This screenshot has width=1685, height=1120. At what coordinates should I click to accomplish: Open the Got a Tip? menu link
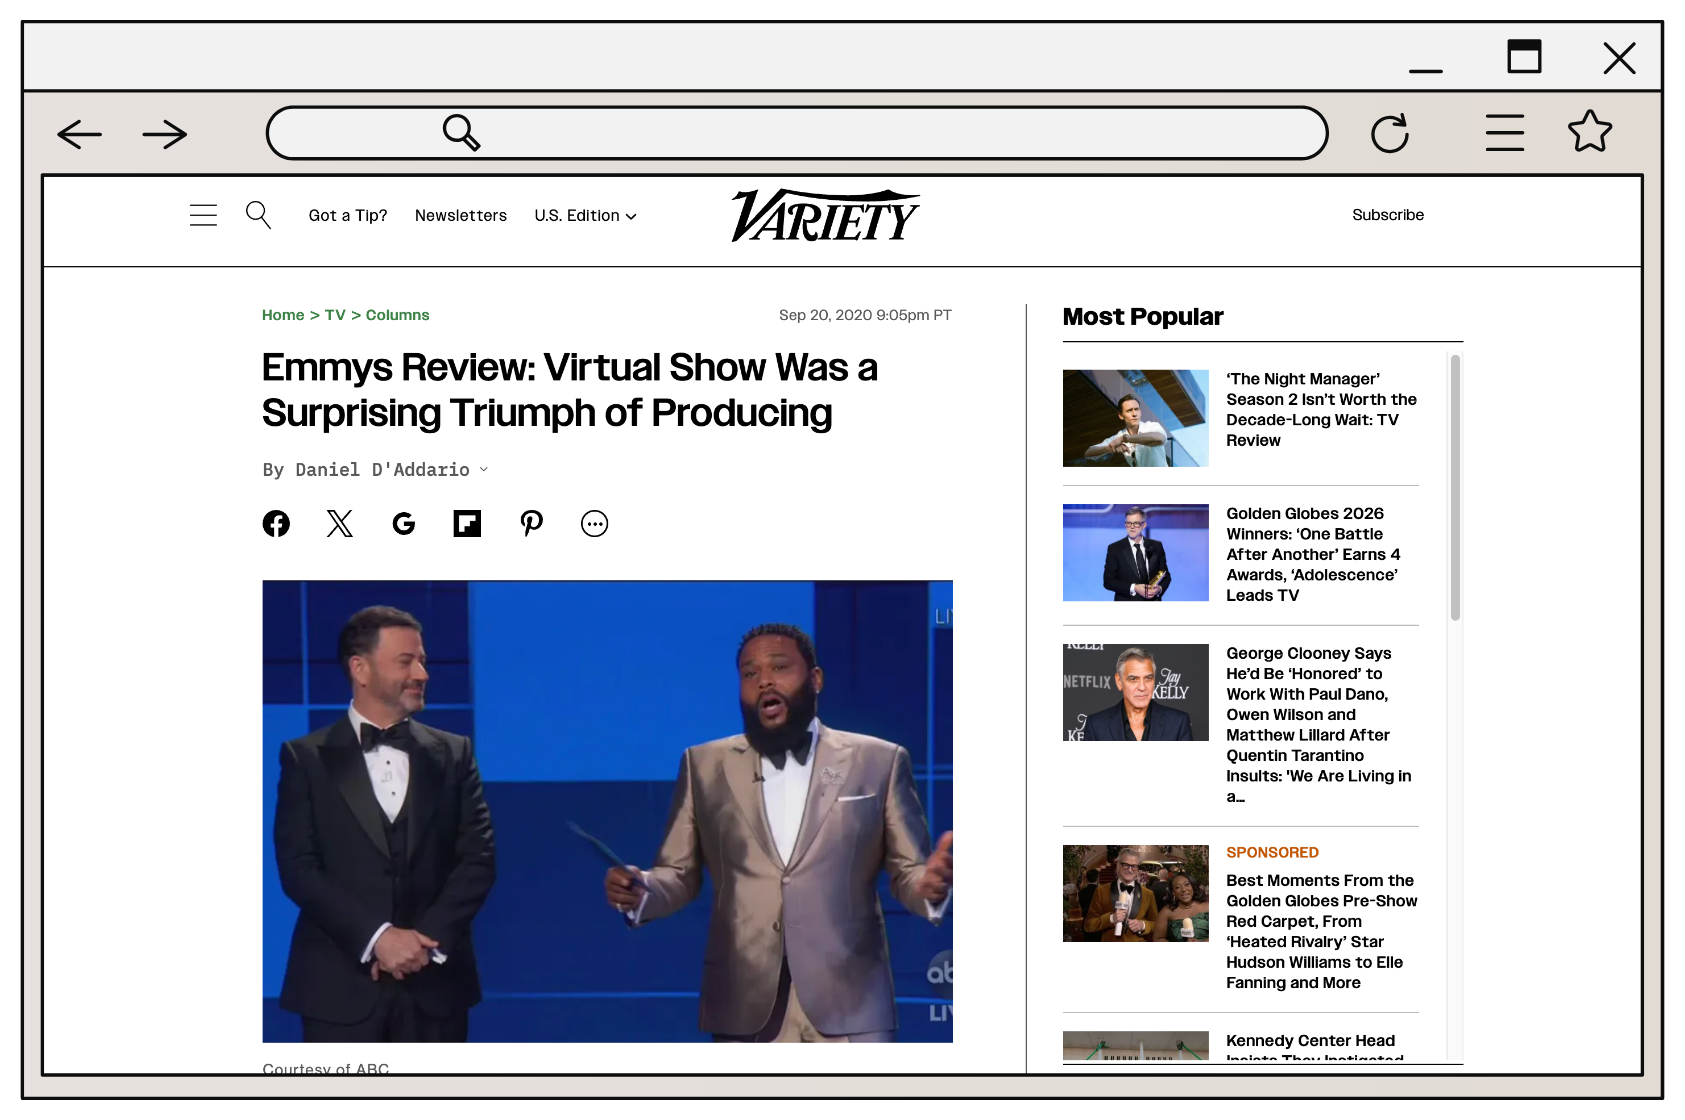tap(348, 215)
